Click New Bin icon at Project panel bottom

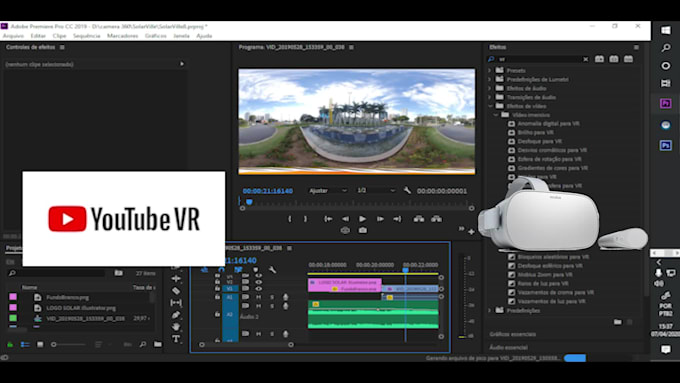[157, 344]
